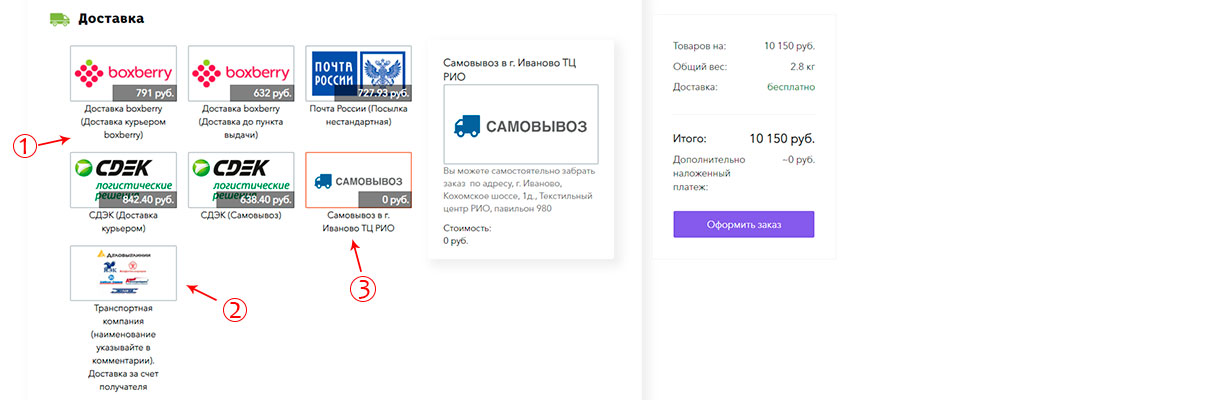Image resolution: width=1227 pixels, height=400 pixels.
Task: Choose Транспортная компания delivery tile
Action: click(123, 273)
